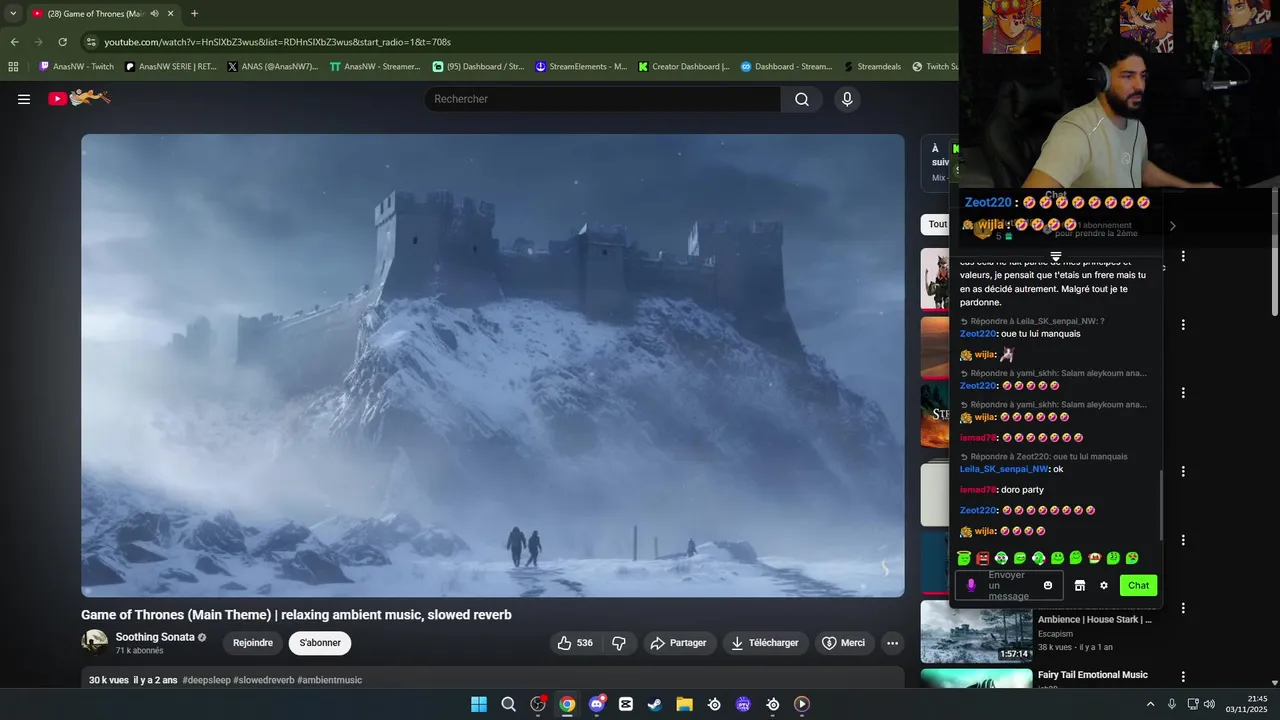Open AnasNW - Twitch bookmark
This screenshot has height=720, width=1280.
click(x=76, y=67)
